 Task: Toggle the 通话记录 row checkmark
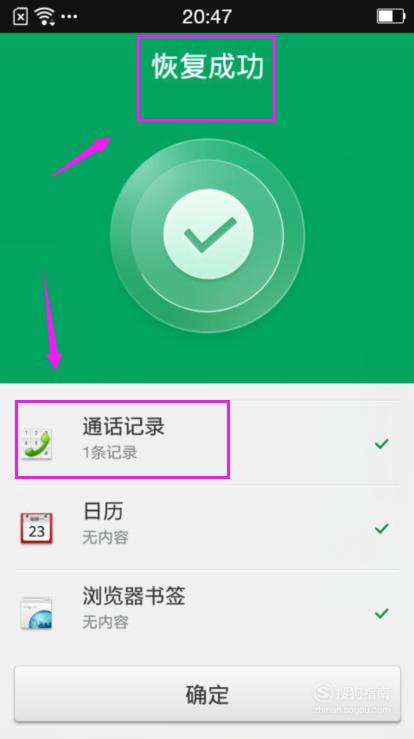[381, 443]
